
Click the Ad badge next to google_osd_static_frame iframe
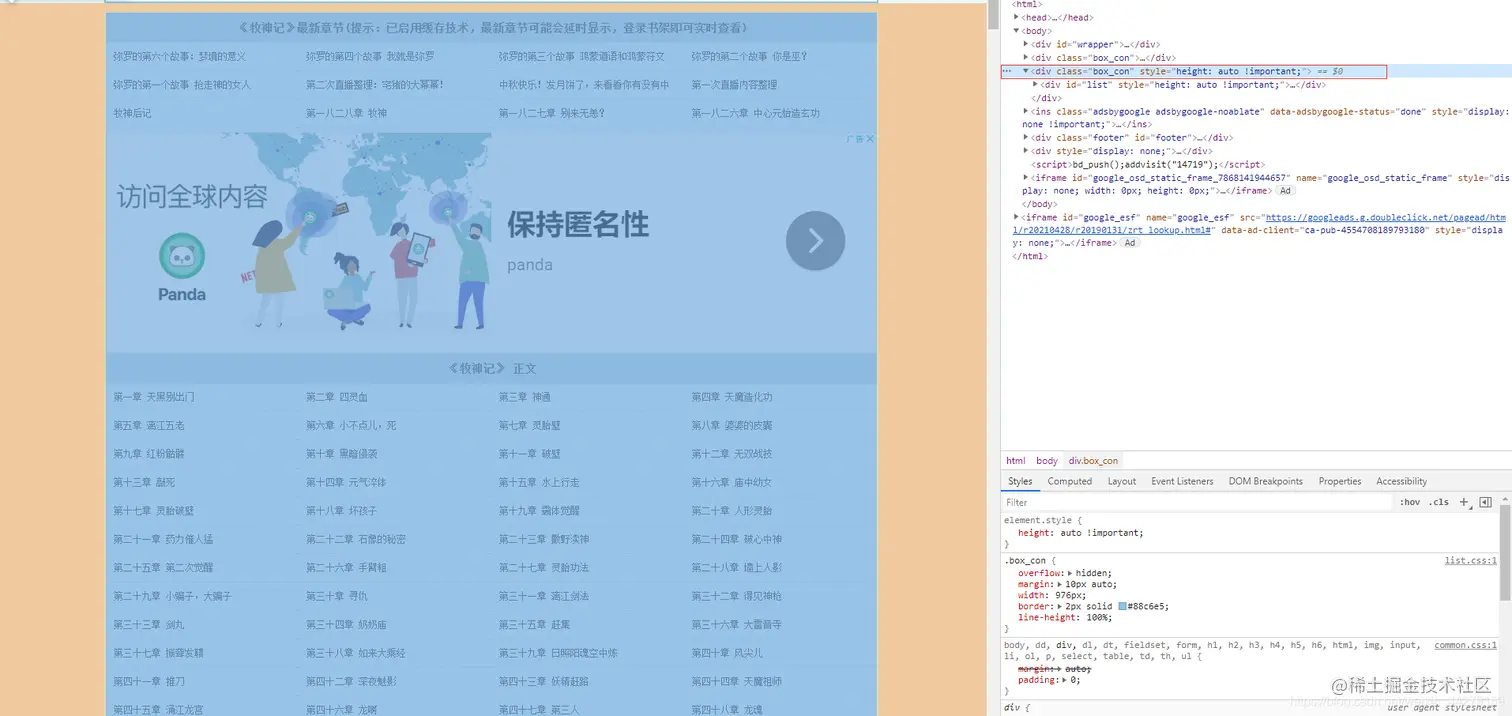1284,190
